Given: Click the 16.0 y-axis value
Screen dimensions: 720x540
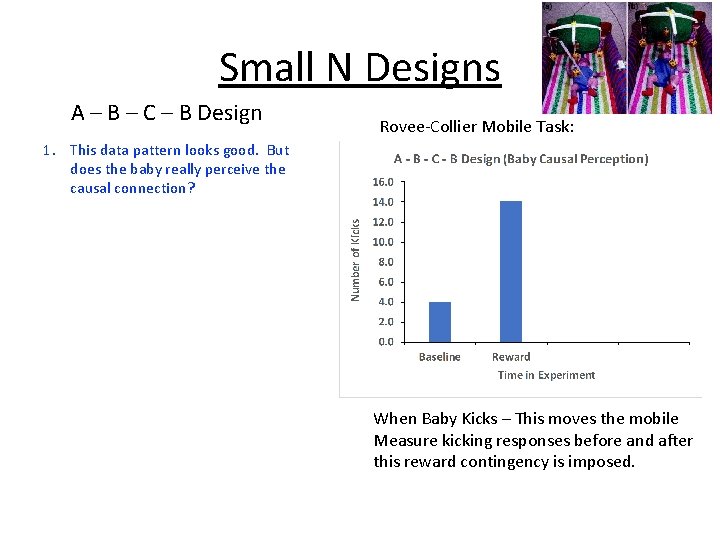Looking at the screenshot, I should click(x=383, y=182).
